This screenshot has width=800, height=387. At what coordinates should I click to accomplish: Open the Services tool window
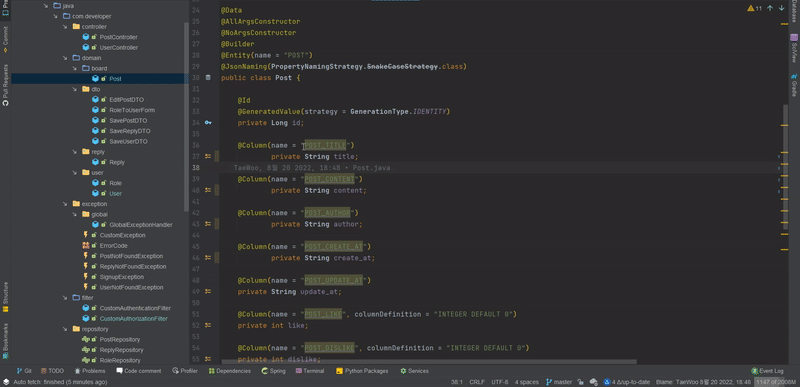point(414,371)
